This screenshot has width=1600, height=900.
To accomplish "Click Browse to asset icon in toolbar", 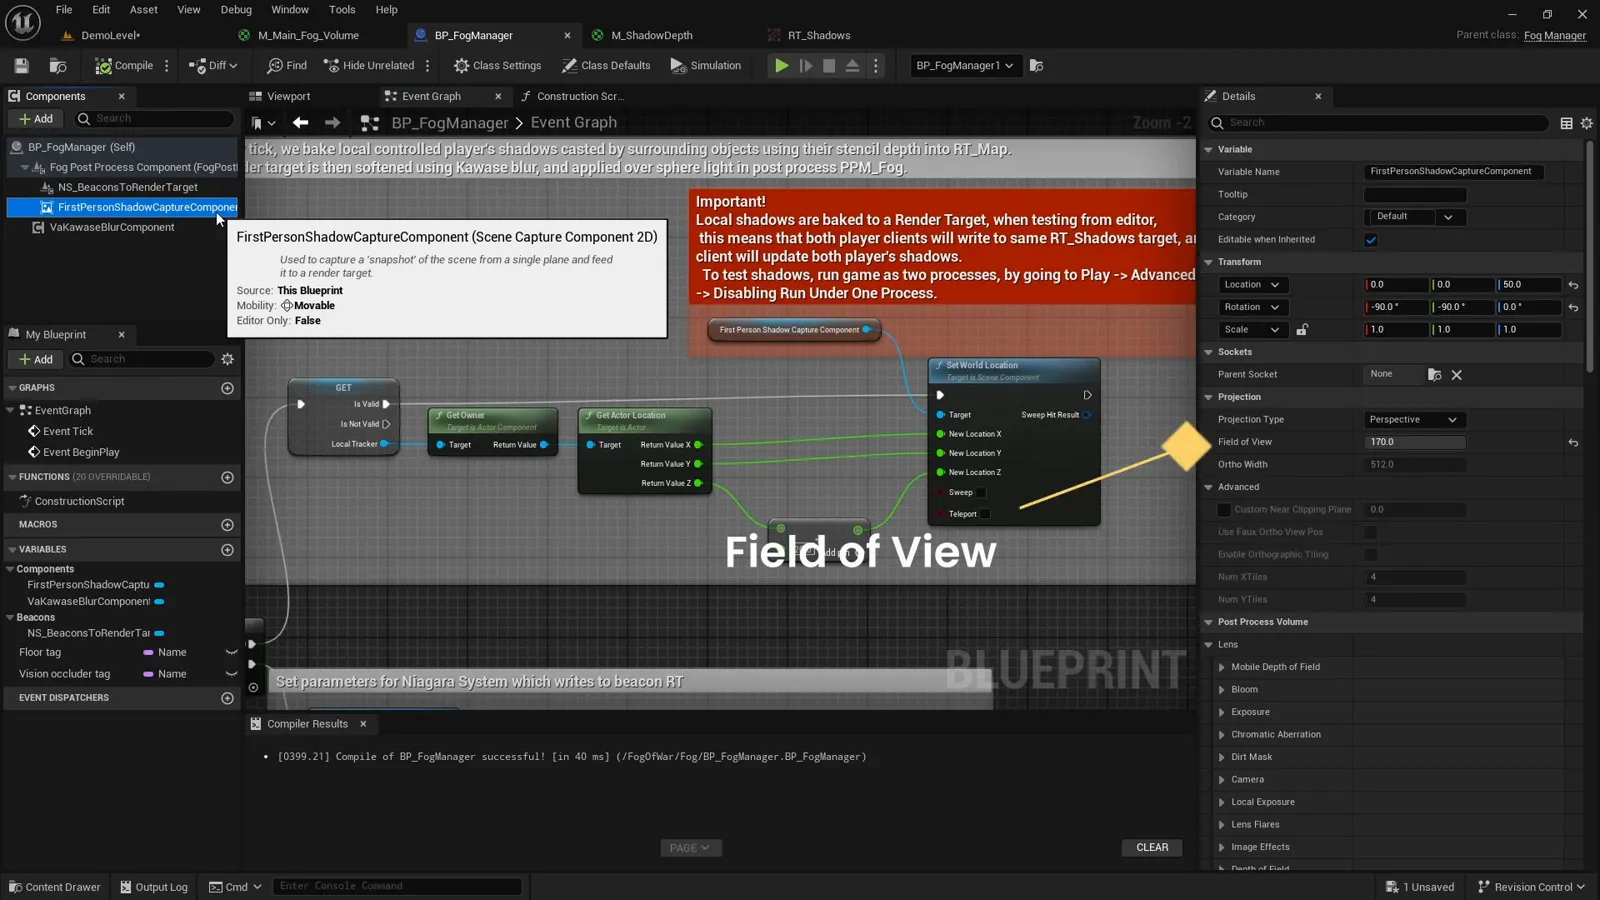I will (x=58, y=66).
